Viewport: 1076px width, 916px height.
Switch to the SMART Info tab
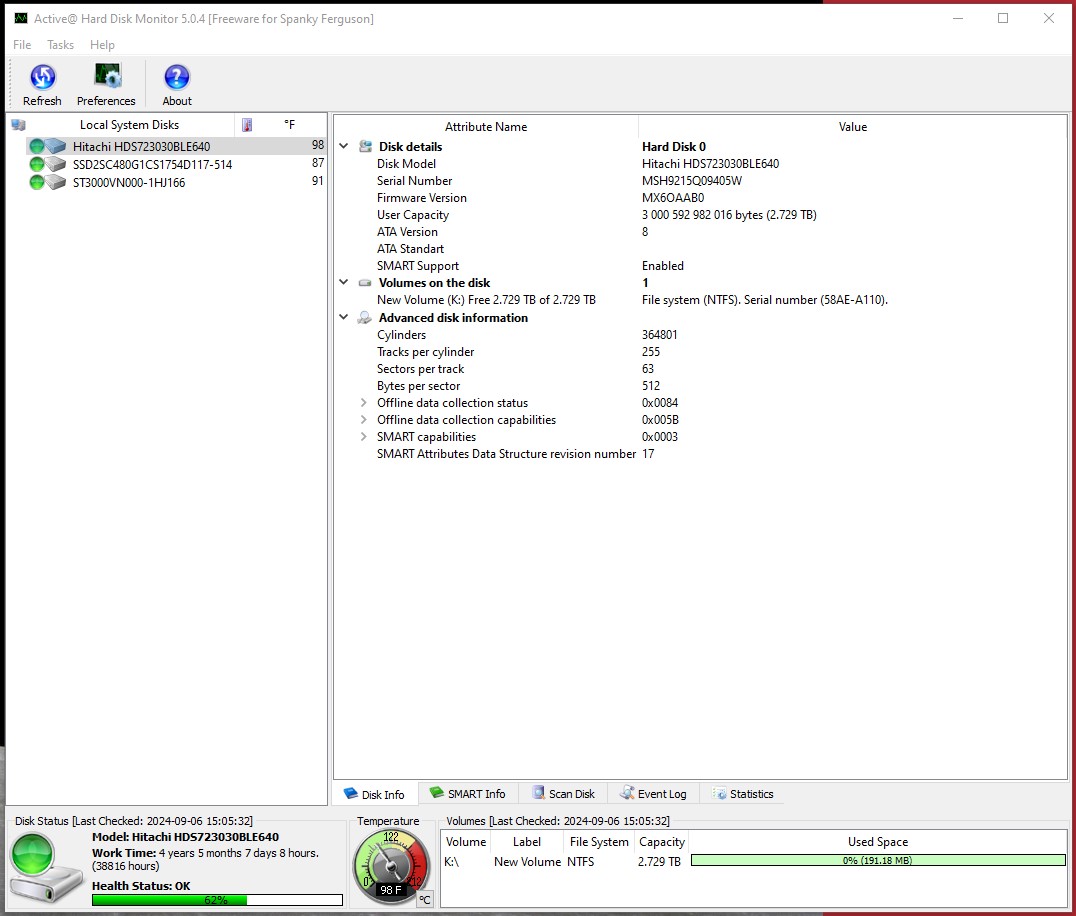pos(467,794)
